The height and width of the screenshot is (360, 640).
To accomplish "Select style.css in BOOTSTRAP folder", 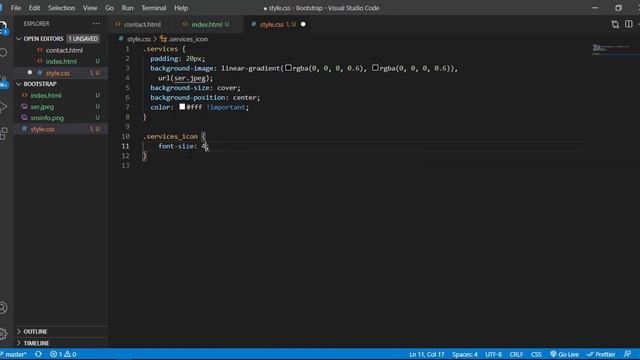I will click(42, 129).
